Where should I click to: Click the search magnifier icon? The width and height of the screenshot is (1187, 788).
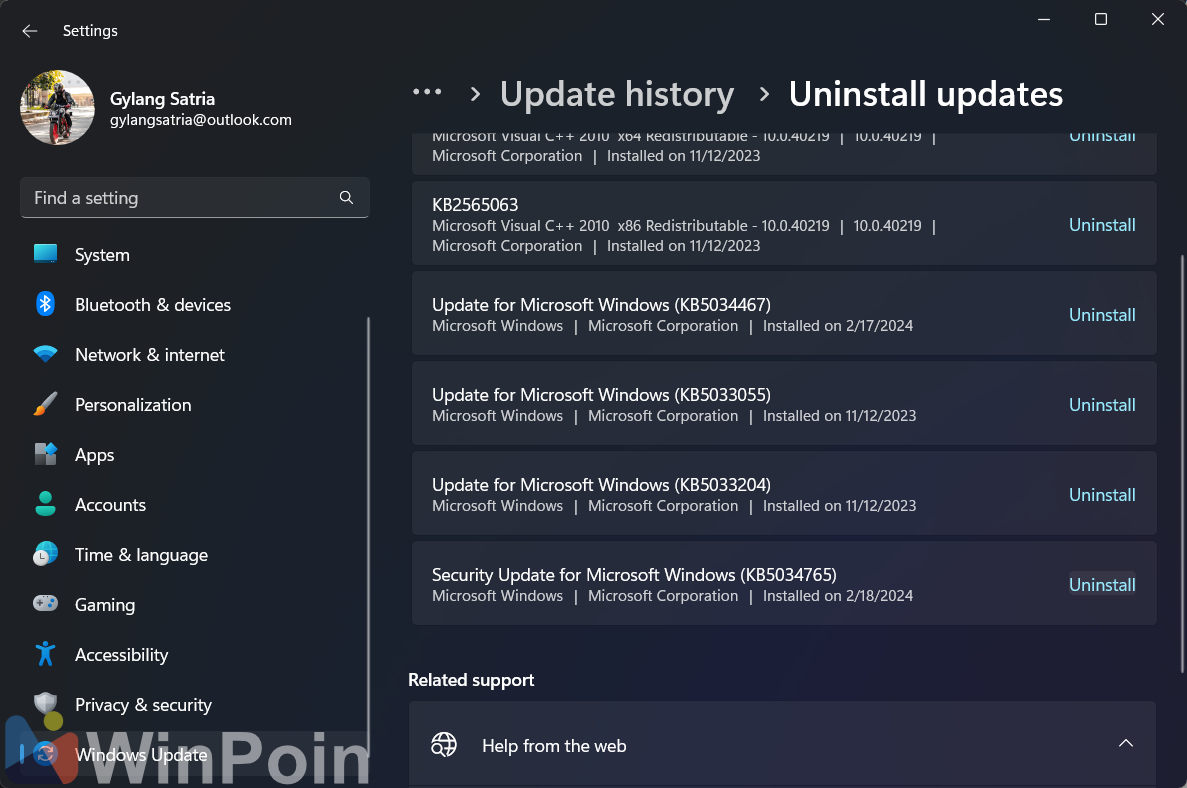346,198
